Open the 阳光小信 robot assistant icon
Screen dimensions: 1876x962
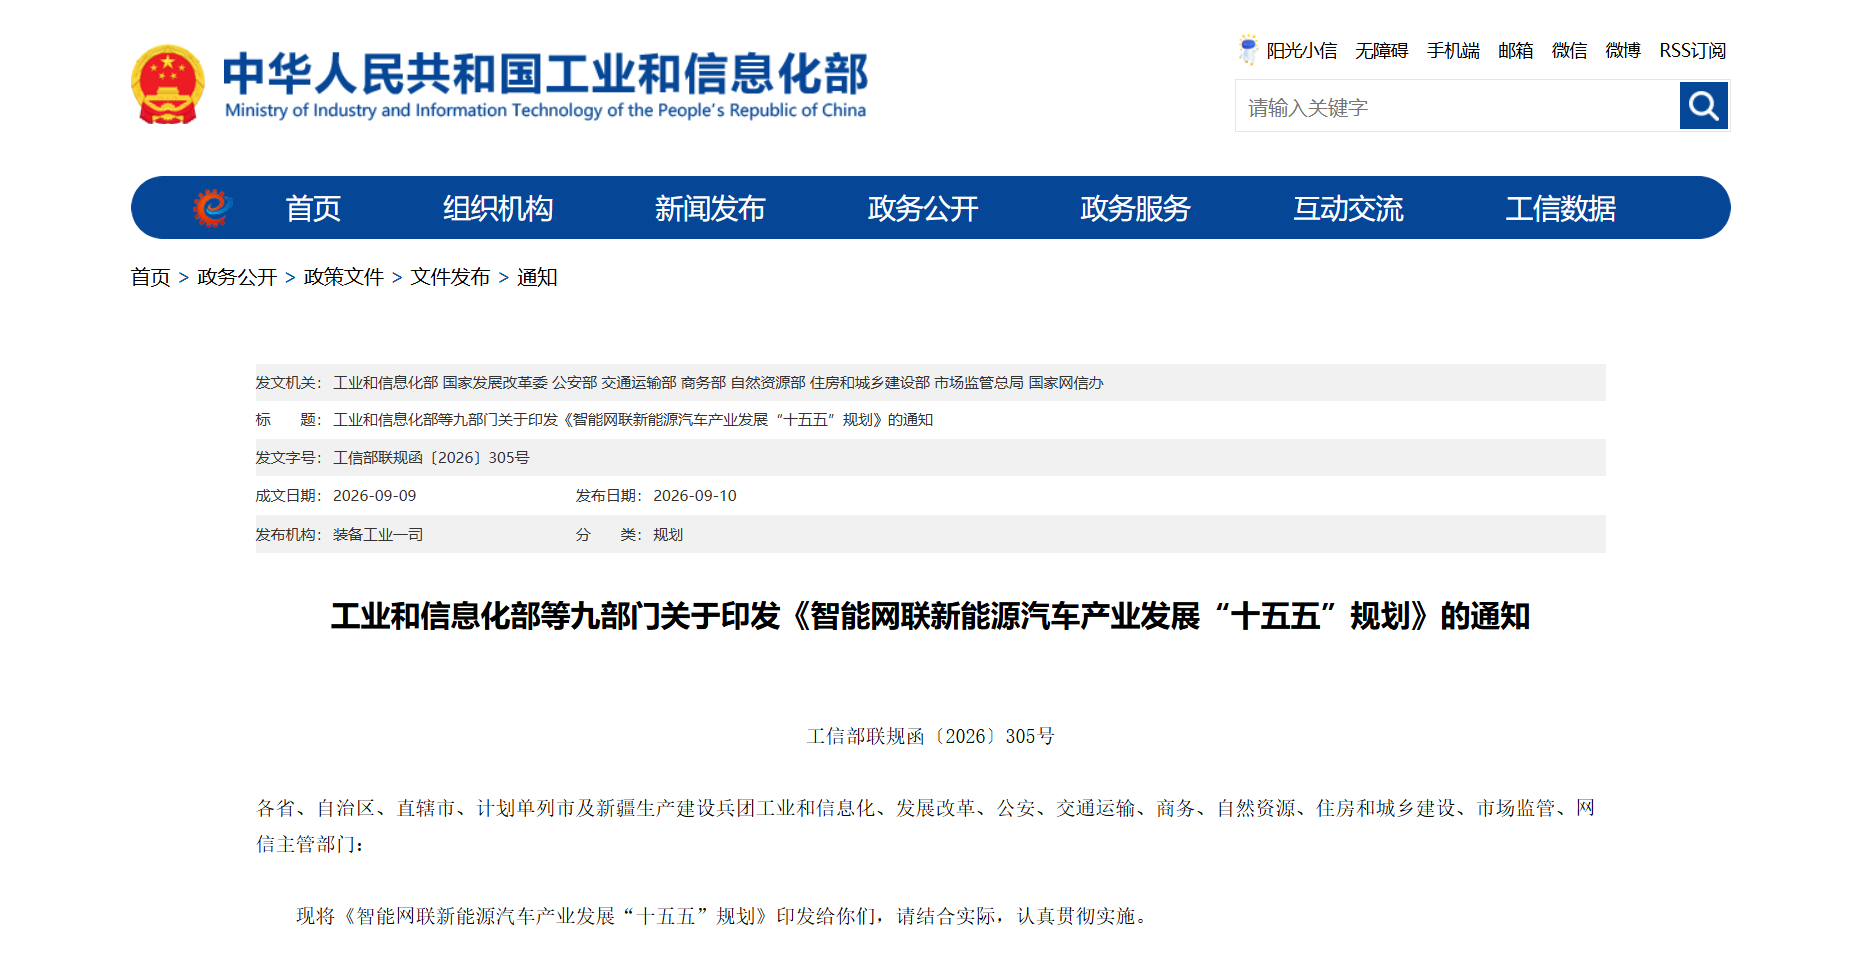(x=1248, y=50)
